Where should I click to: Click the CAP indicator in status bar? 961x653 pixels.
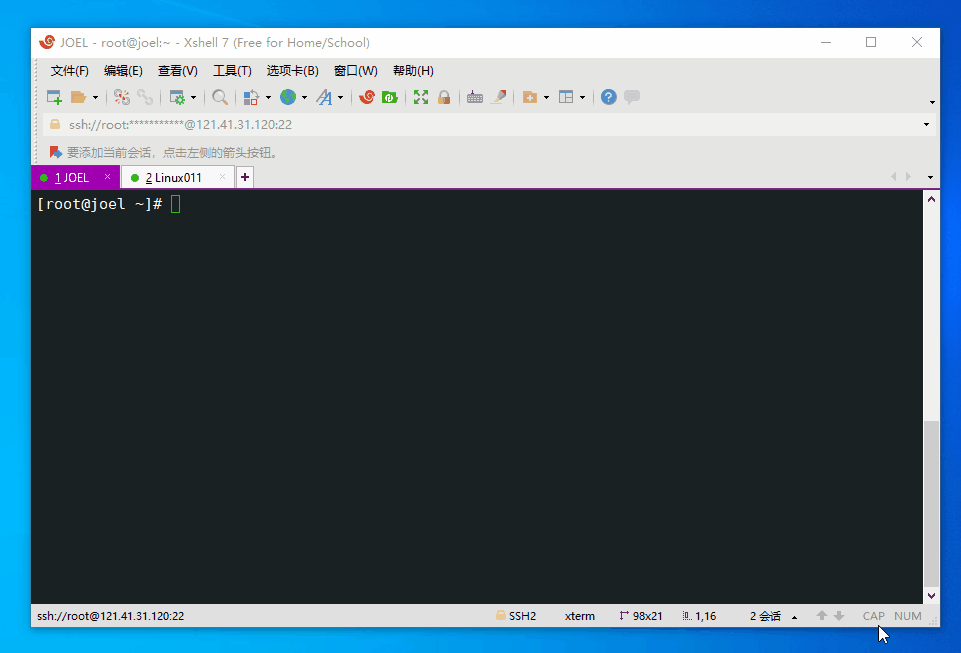pos(873,616)
